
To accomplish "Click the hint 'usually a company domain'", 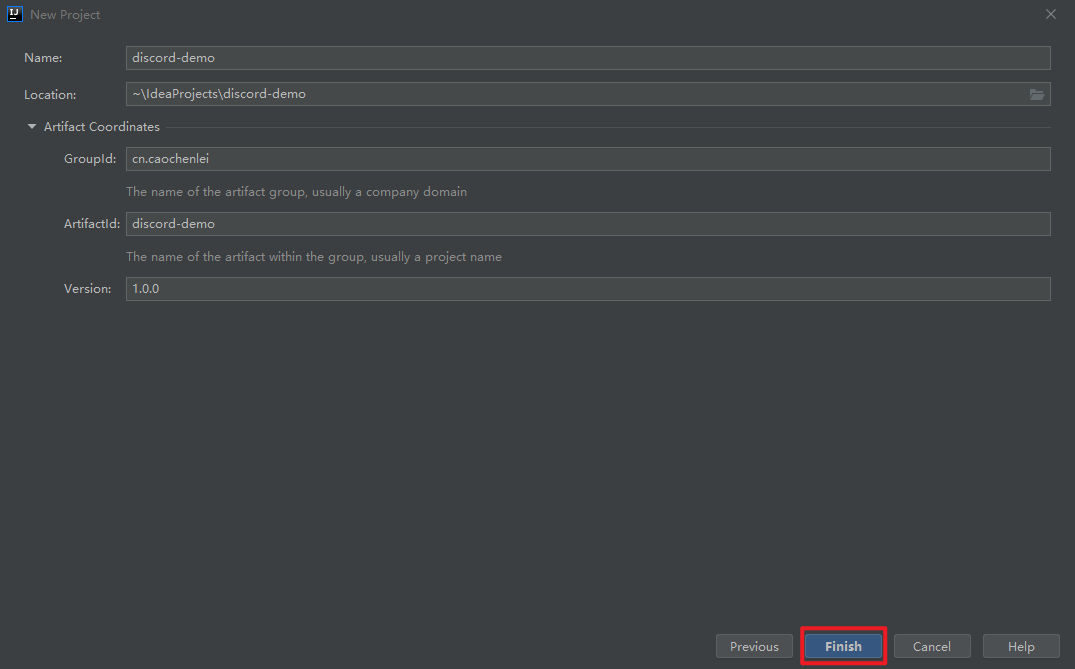I will [x=389, y=192].
